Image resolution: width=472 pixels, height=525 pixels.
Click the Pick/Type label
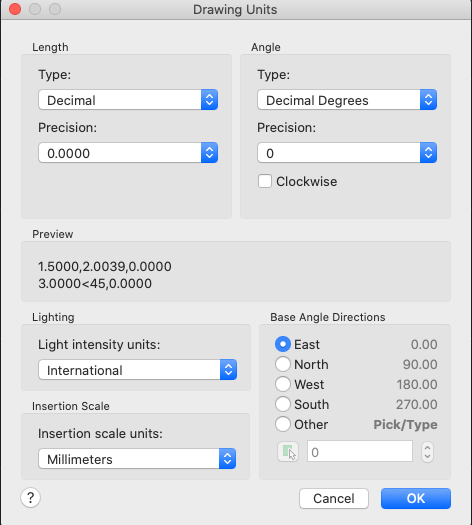[405, 425]
